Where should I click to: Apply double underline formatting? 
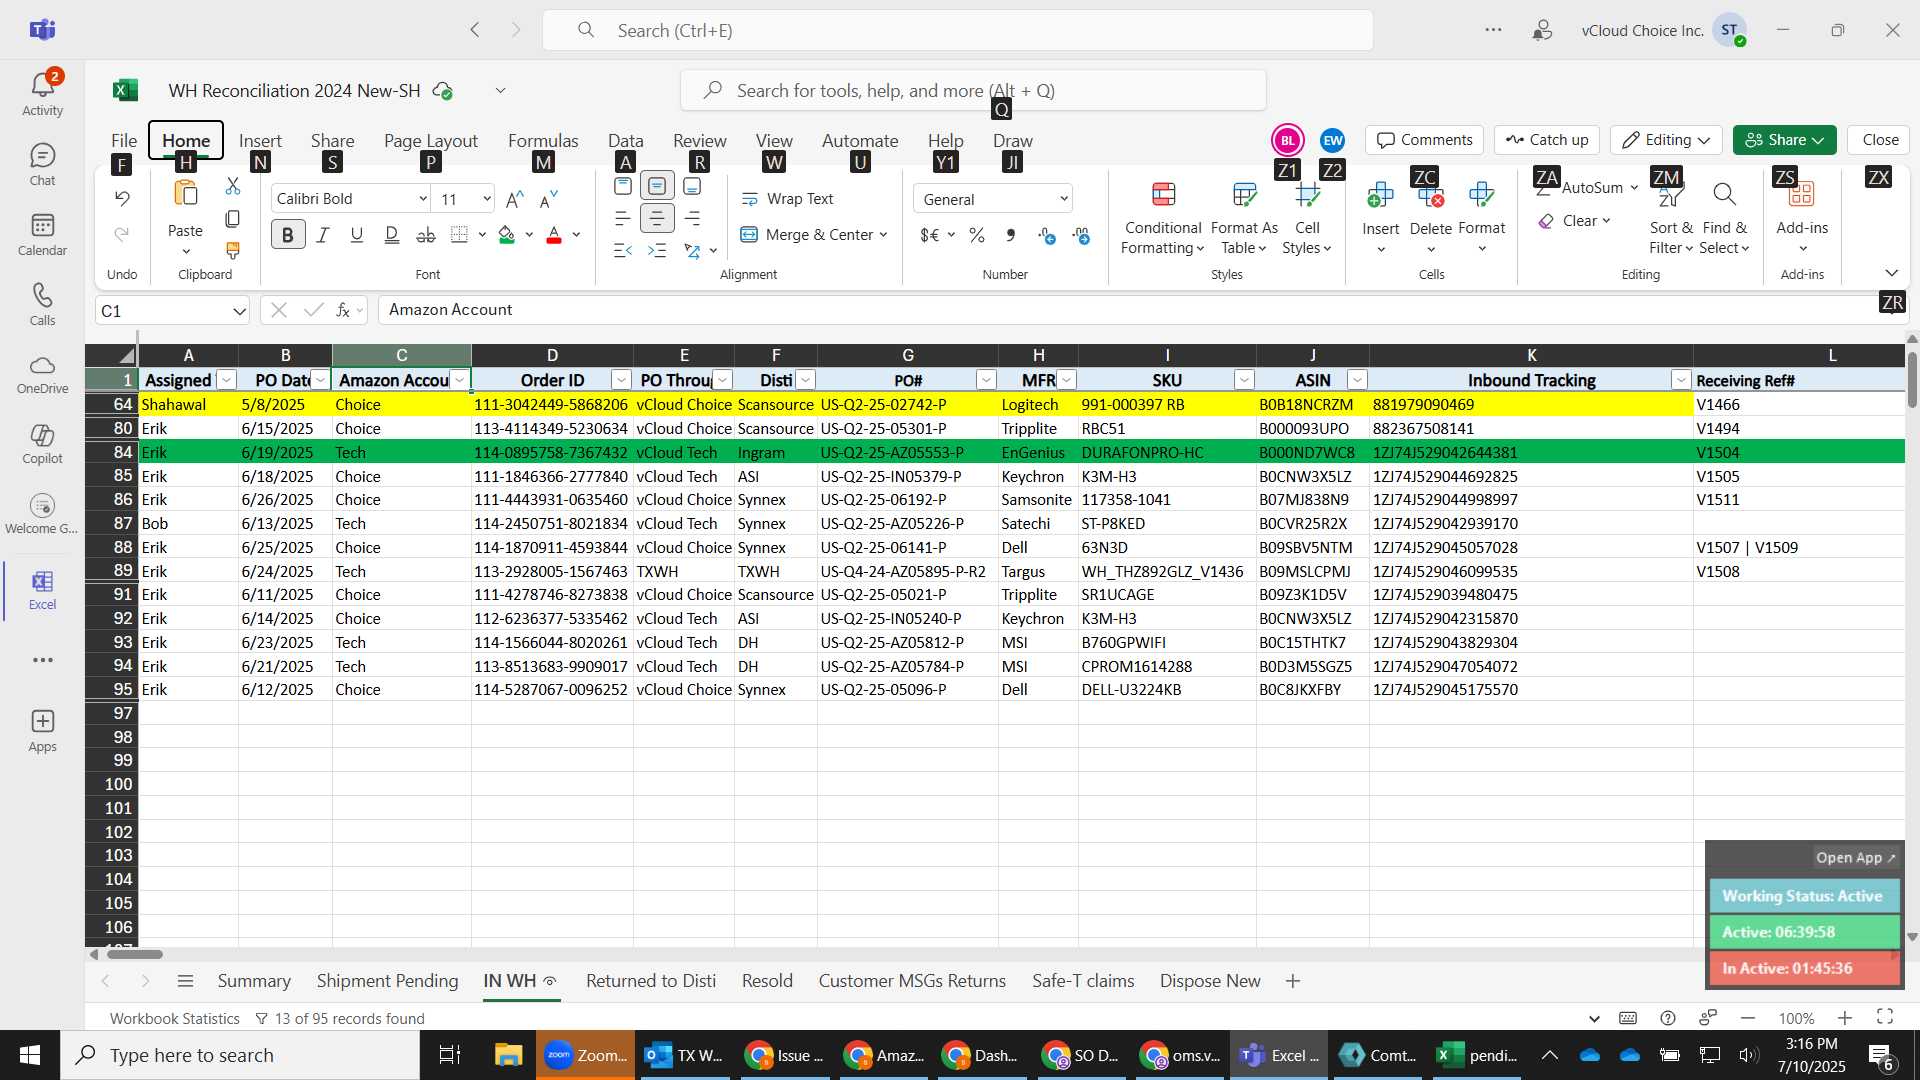point(391,235)
